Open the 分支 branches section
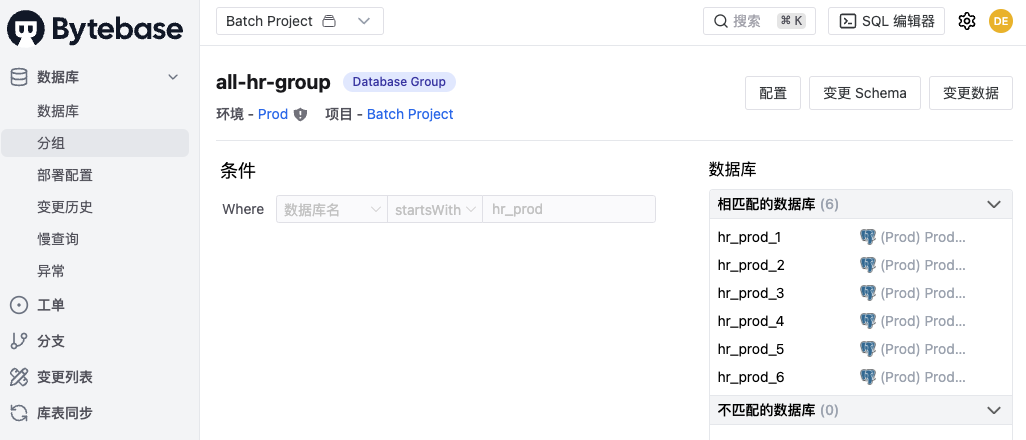Image resolution: width=1026 pixels, height=440 pixels. [50, 341]
